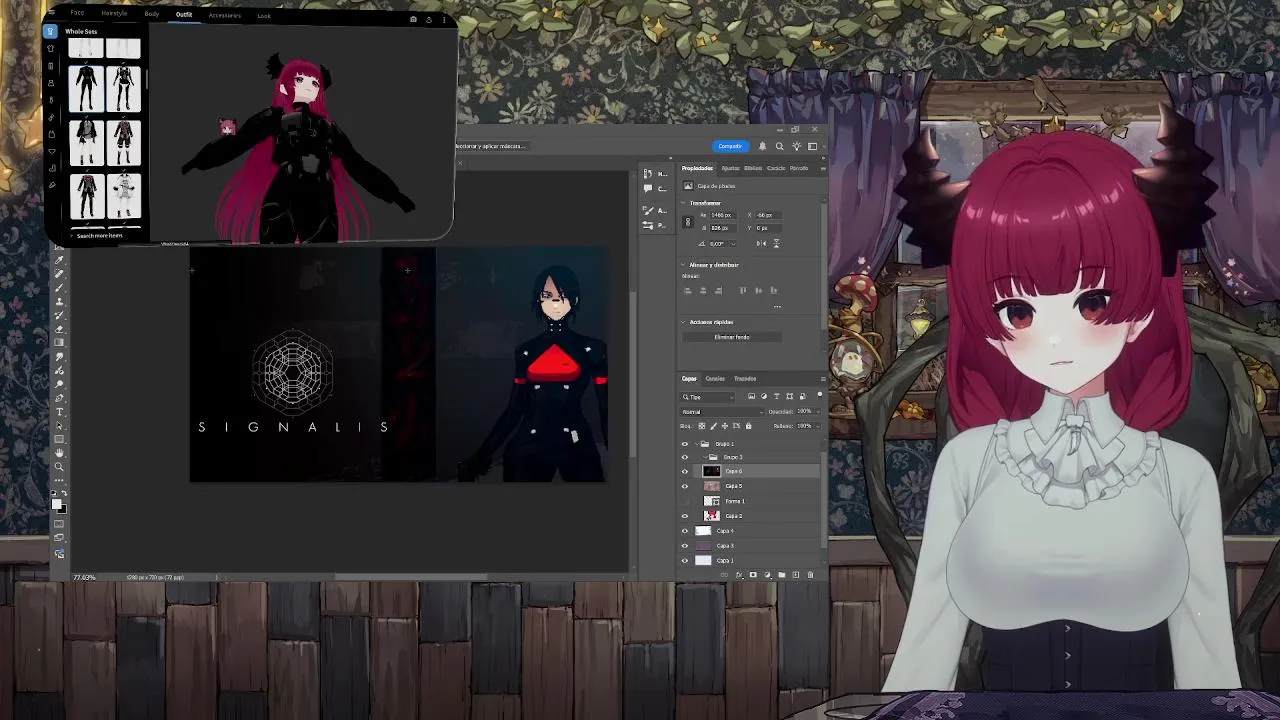This screenshot has height=720, width=1280.
Task: Collapse the Grupo 1 layer group arrow
Action: [x=695, y=444]
